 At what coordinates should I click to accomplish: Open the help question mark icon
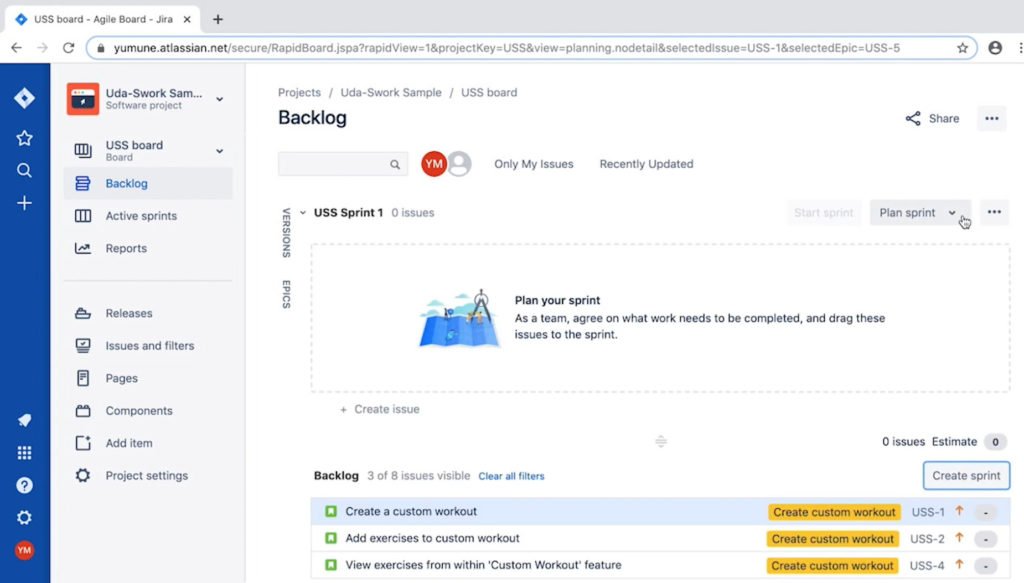tap(24, 485)
